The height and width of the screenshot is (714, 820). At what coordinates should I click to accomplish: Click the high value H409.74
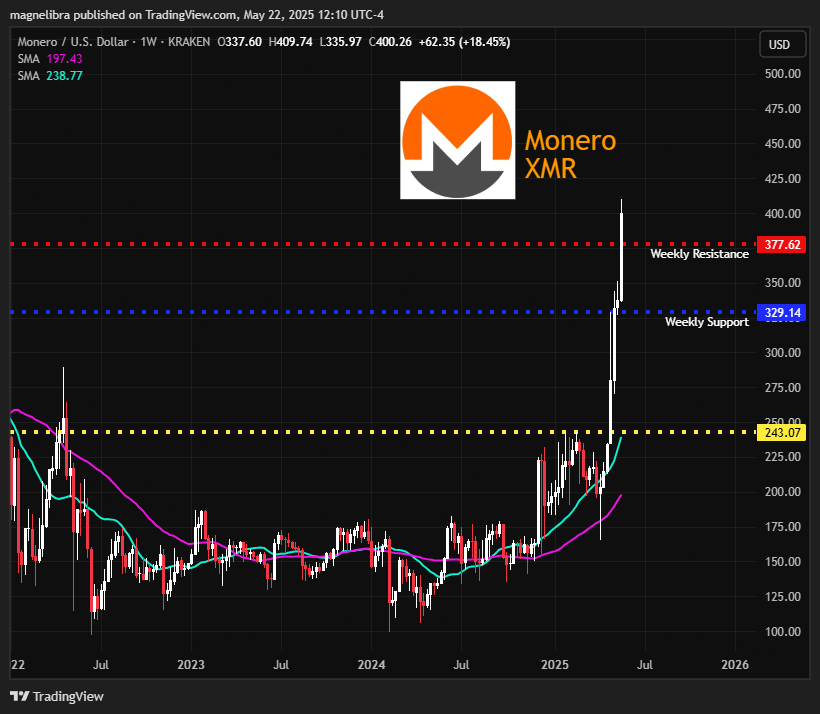pyautogui.click(x=290, y=42)
